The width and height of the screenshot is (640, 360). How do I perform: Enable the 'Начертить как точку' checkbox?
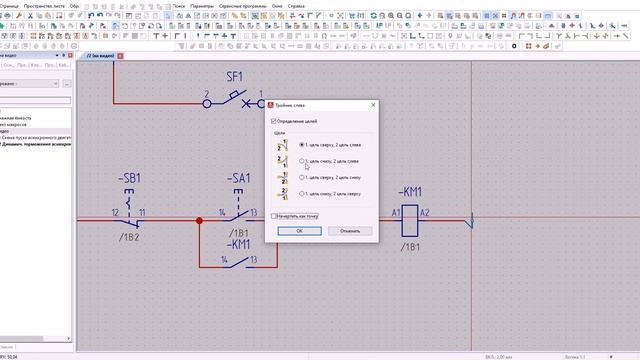coord(273,216)
